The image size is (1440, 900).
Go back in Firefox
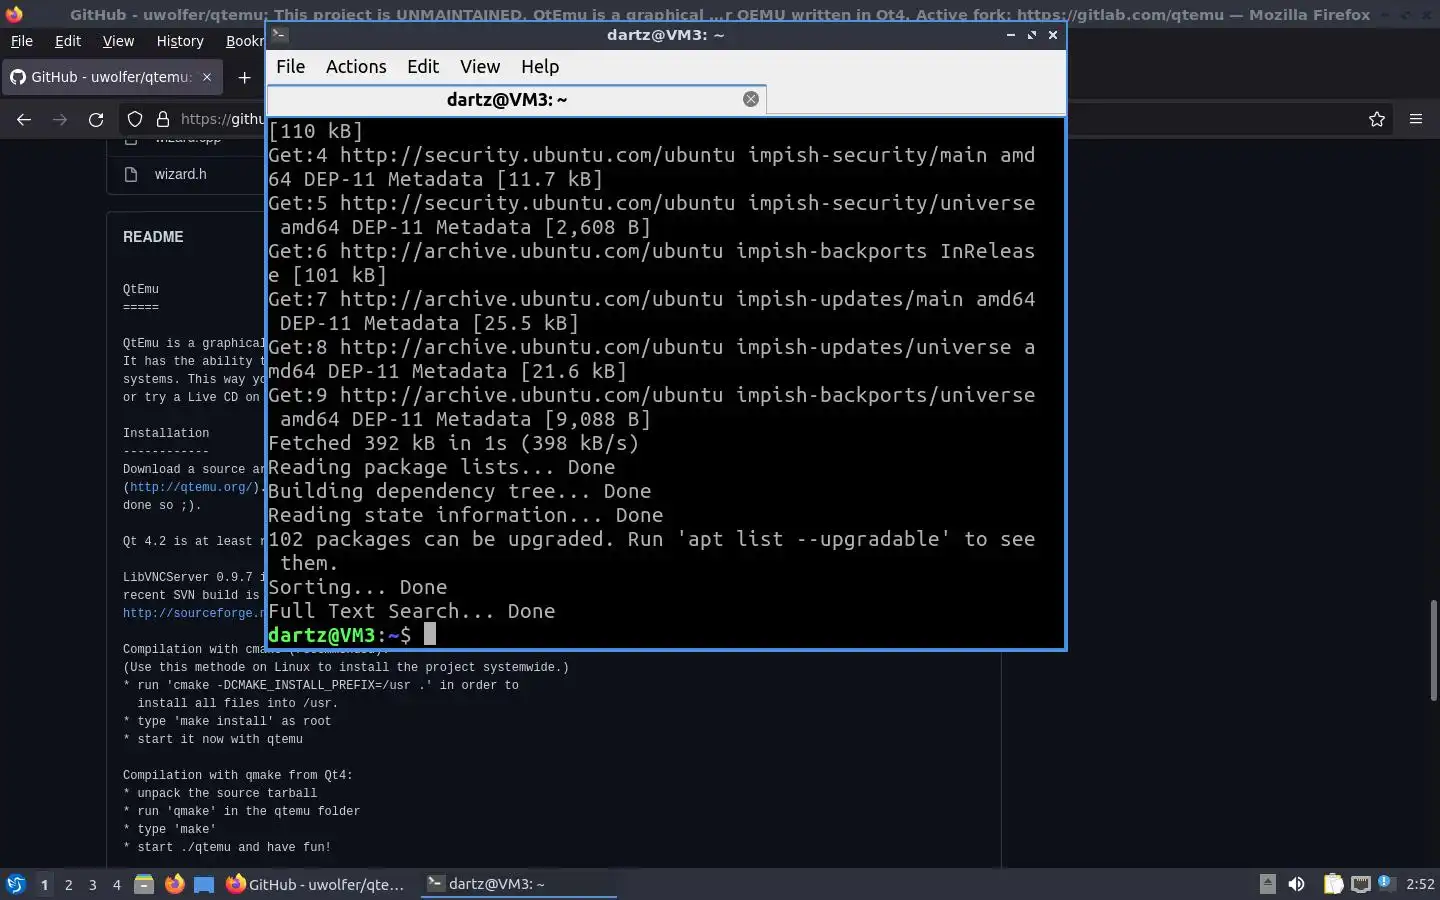coord(24,119)
